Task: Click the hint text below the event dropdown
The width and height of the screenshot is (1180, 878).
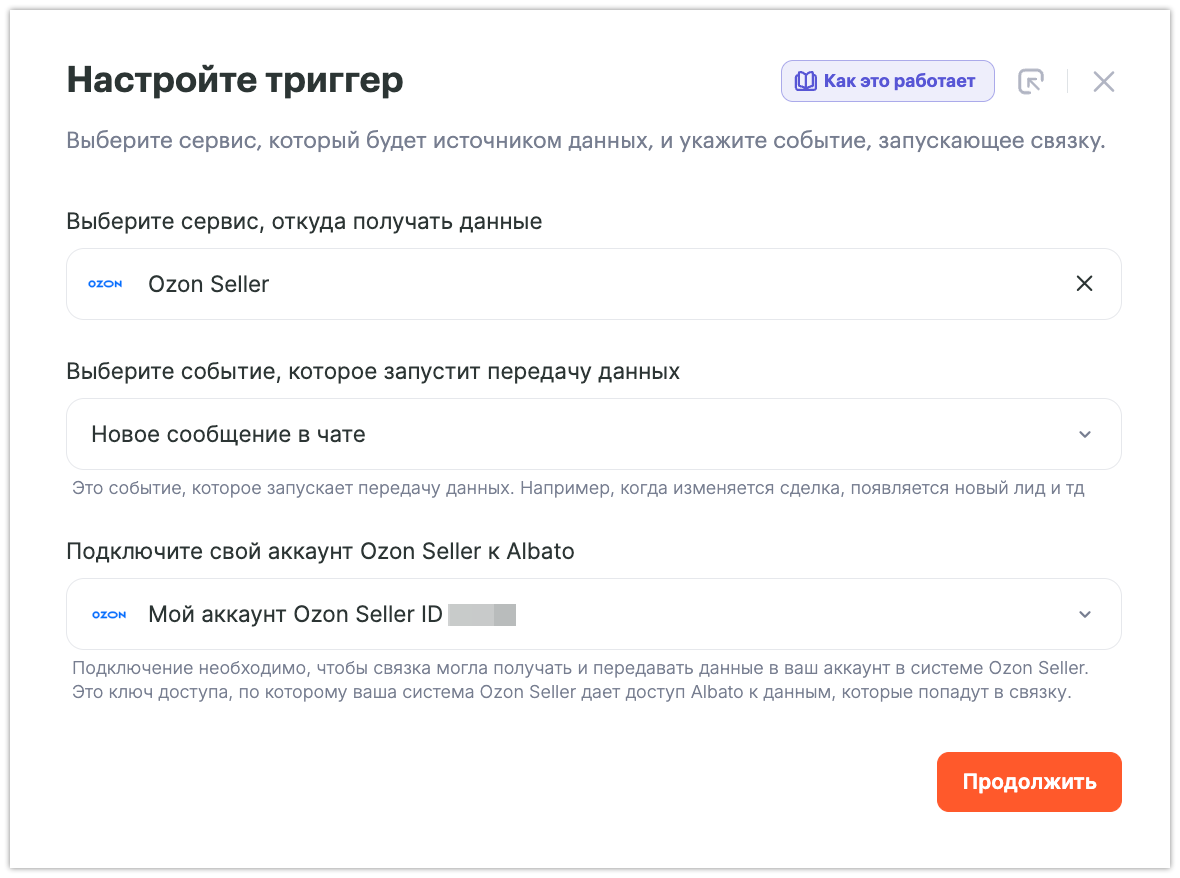Action: (x=578, y=489)
